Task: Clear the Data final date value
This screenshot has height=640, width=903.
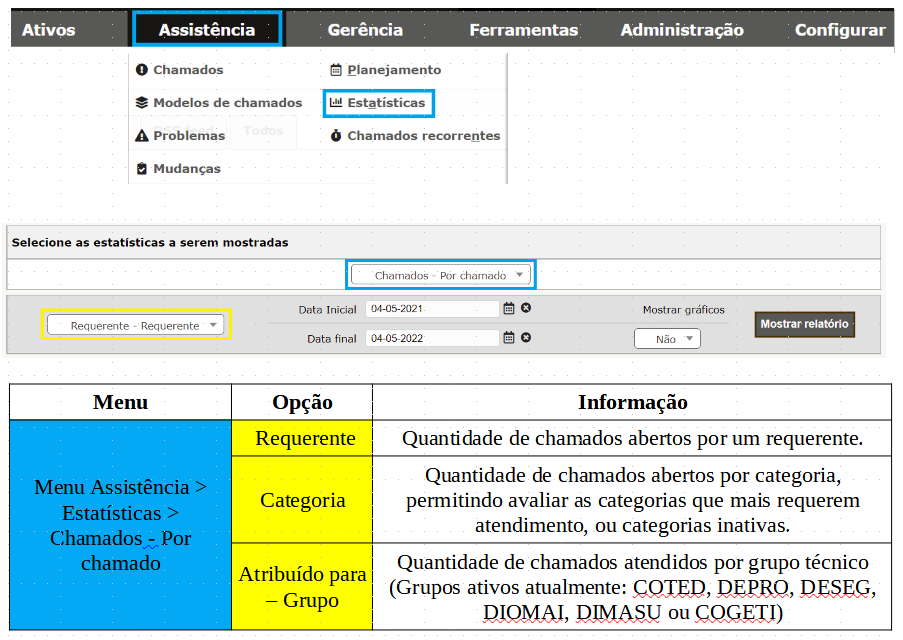Action: (x=526, y=338)
